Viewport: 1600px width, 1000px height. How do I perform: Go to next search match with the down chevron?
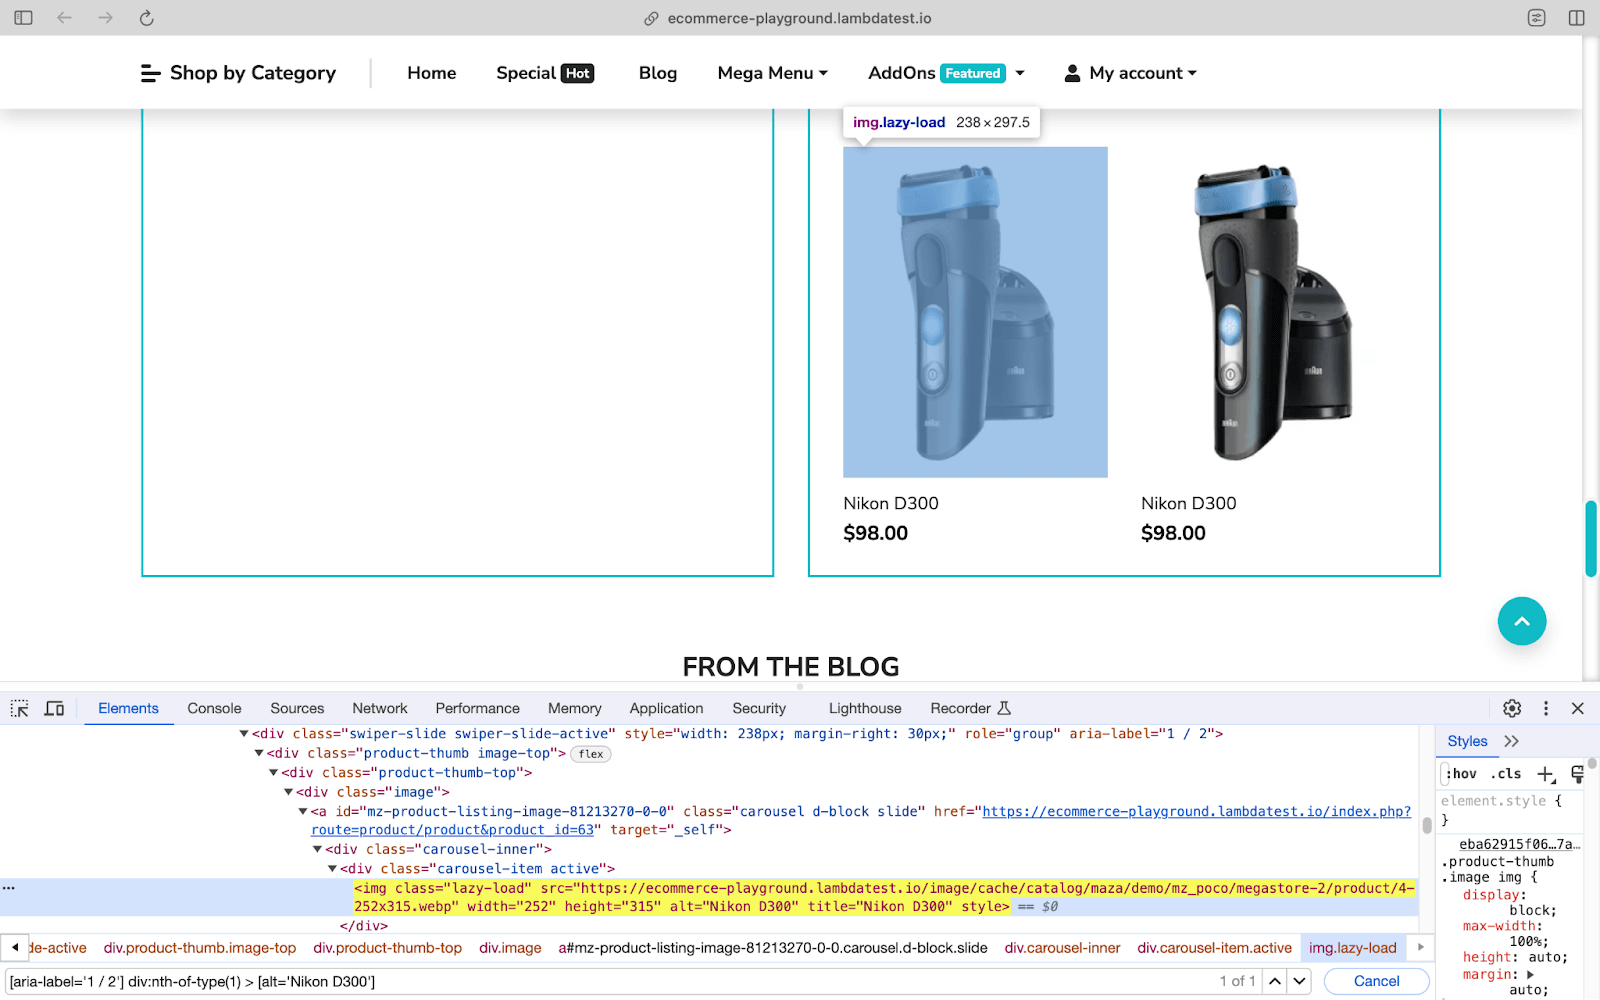click(1299, 981)
